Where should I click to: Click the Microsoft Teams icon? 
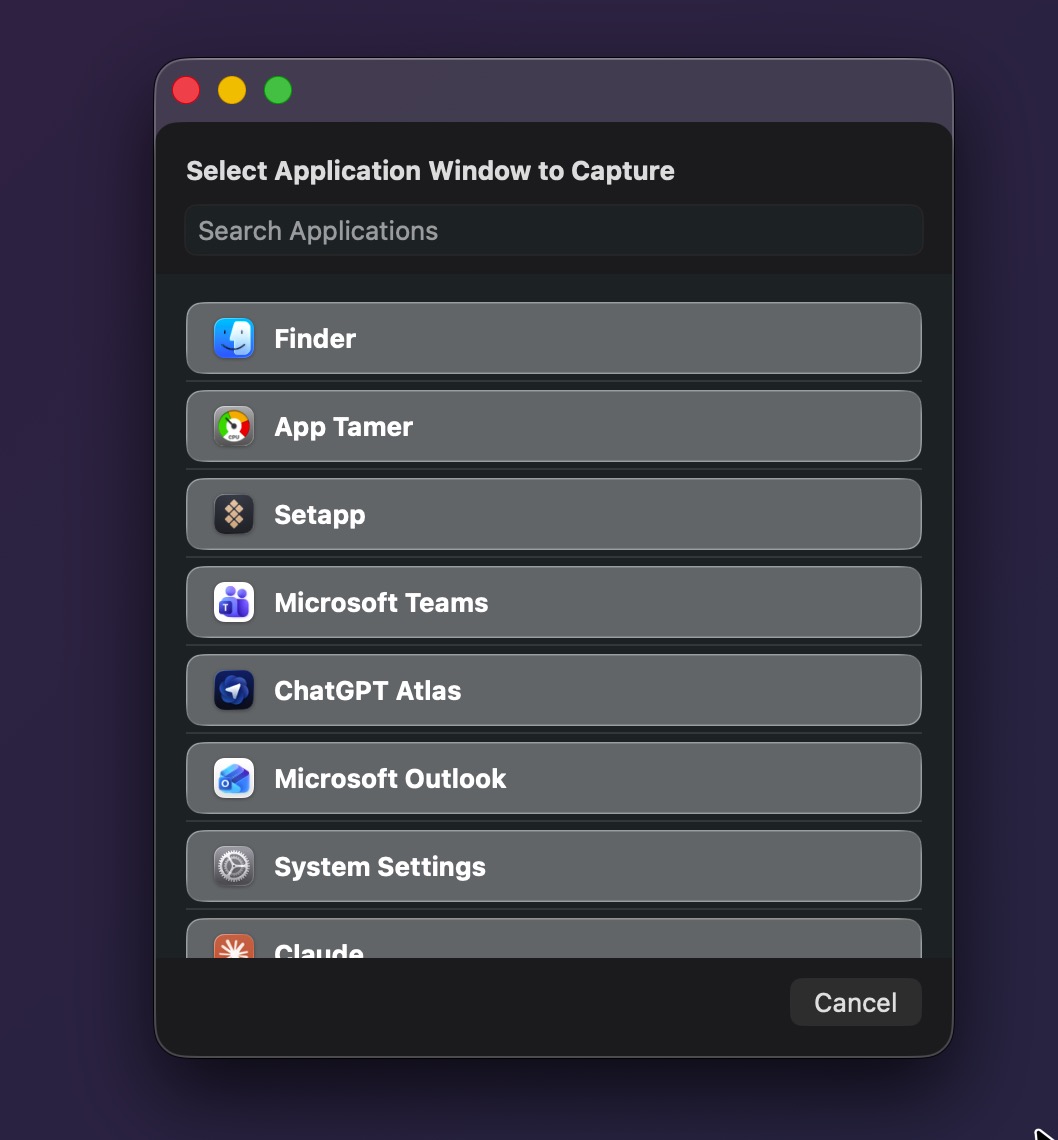point(233,602)
